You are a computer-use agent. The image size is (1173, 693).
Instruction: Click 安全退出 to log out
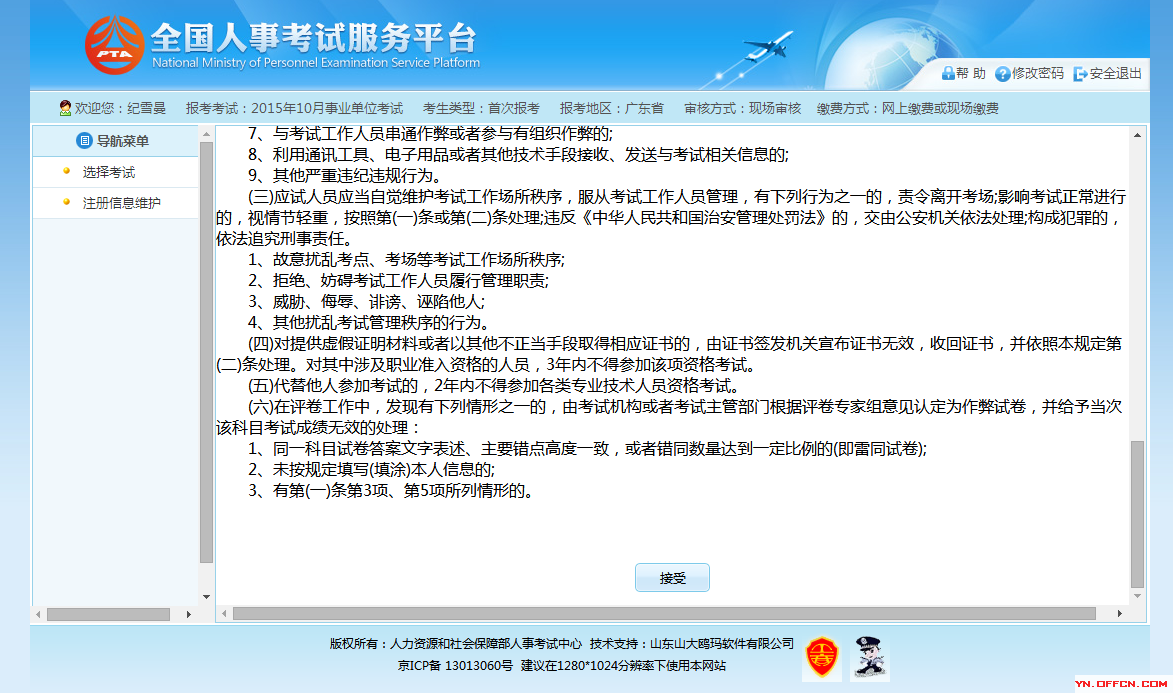click(x=1115, y=73)
